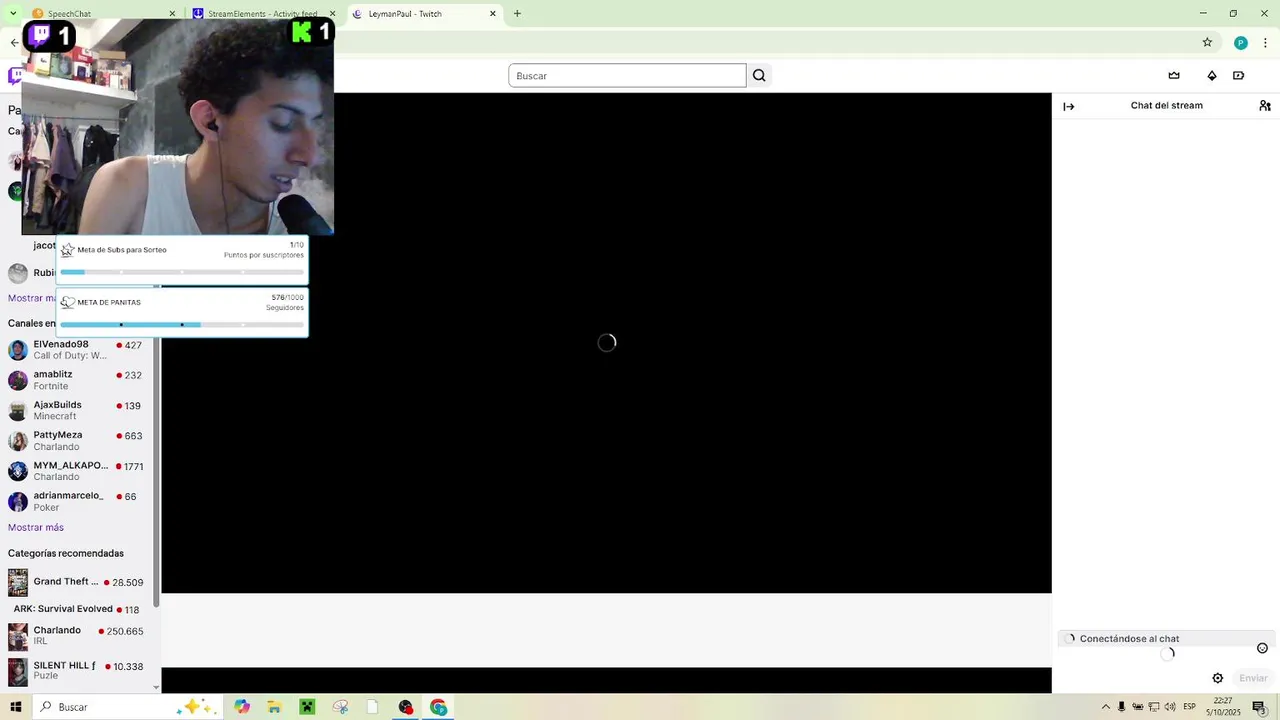The image size is (1280, 720).
Task: Open the chat community users icon
Action: 1265,106
